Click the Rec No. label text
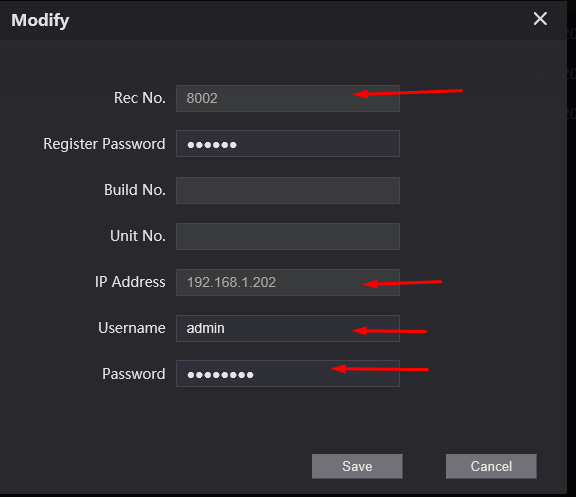This screenshot has width=576, height=497. 140,98
